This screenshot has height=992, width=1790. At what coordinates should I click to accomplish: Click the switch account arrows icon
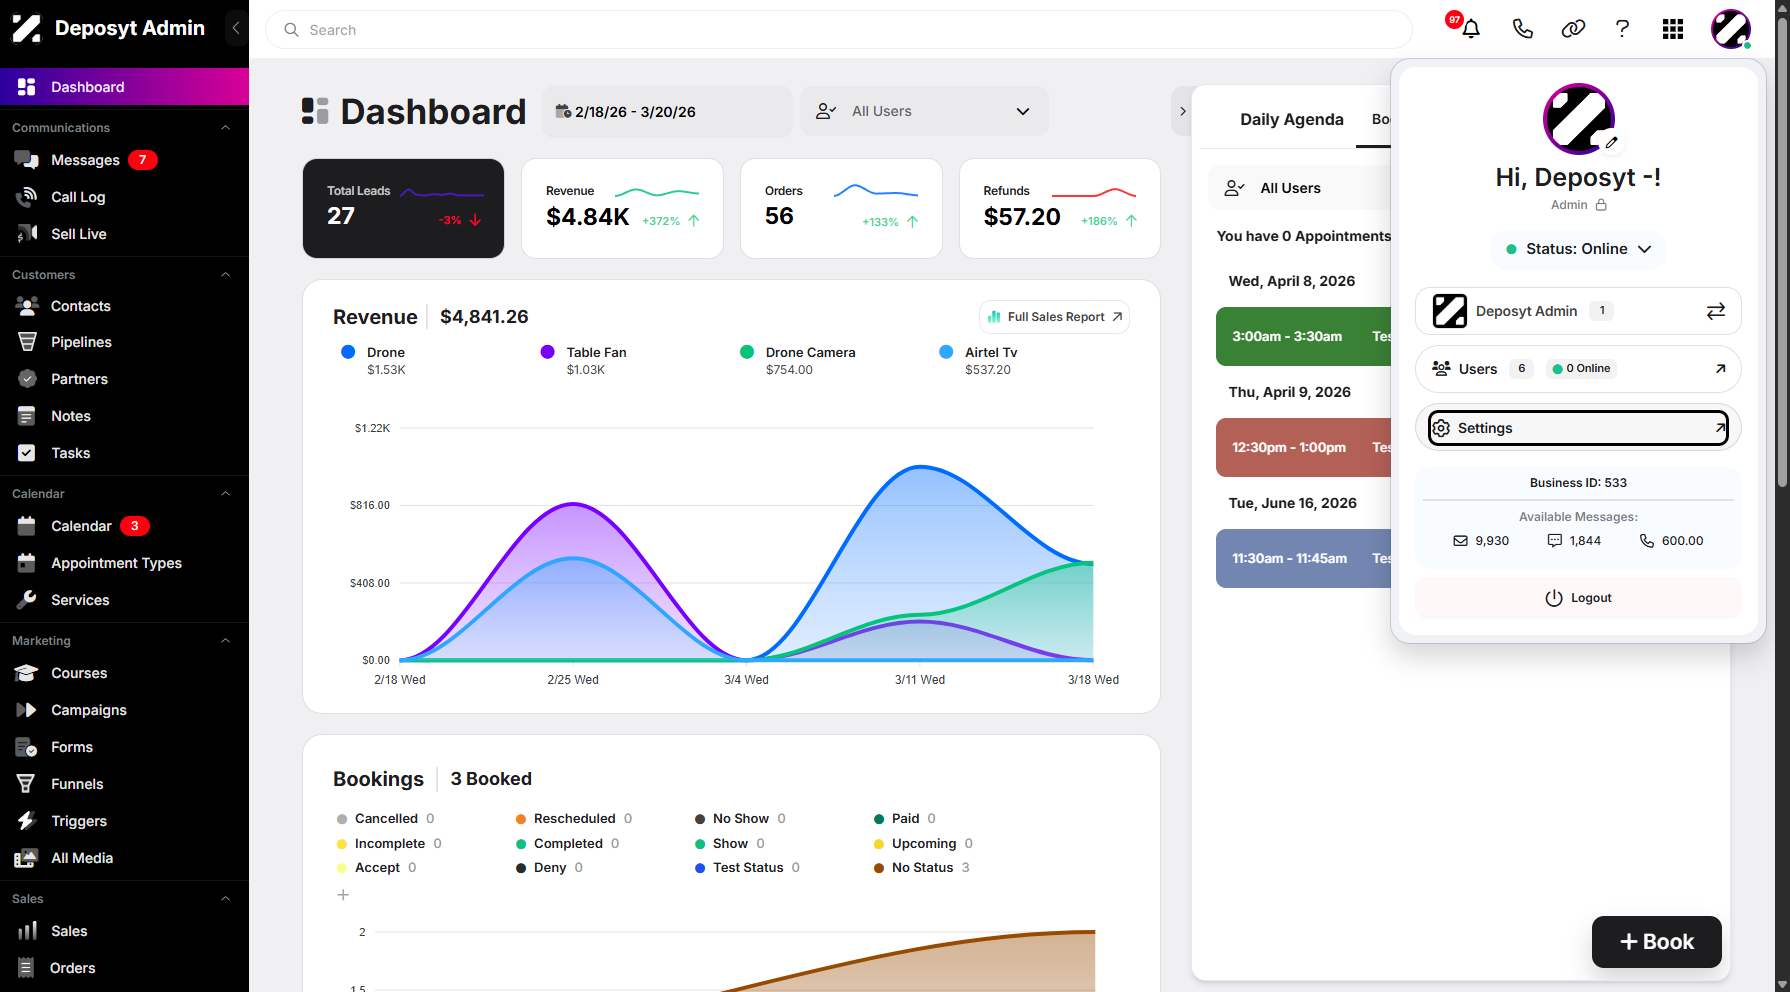click(1716, 311)
